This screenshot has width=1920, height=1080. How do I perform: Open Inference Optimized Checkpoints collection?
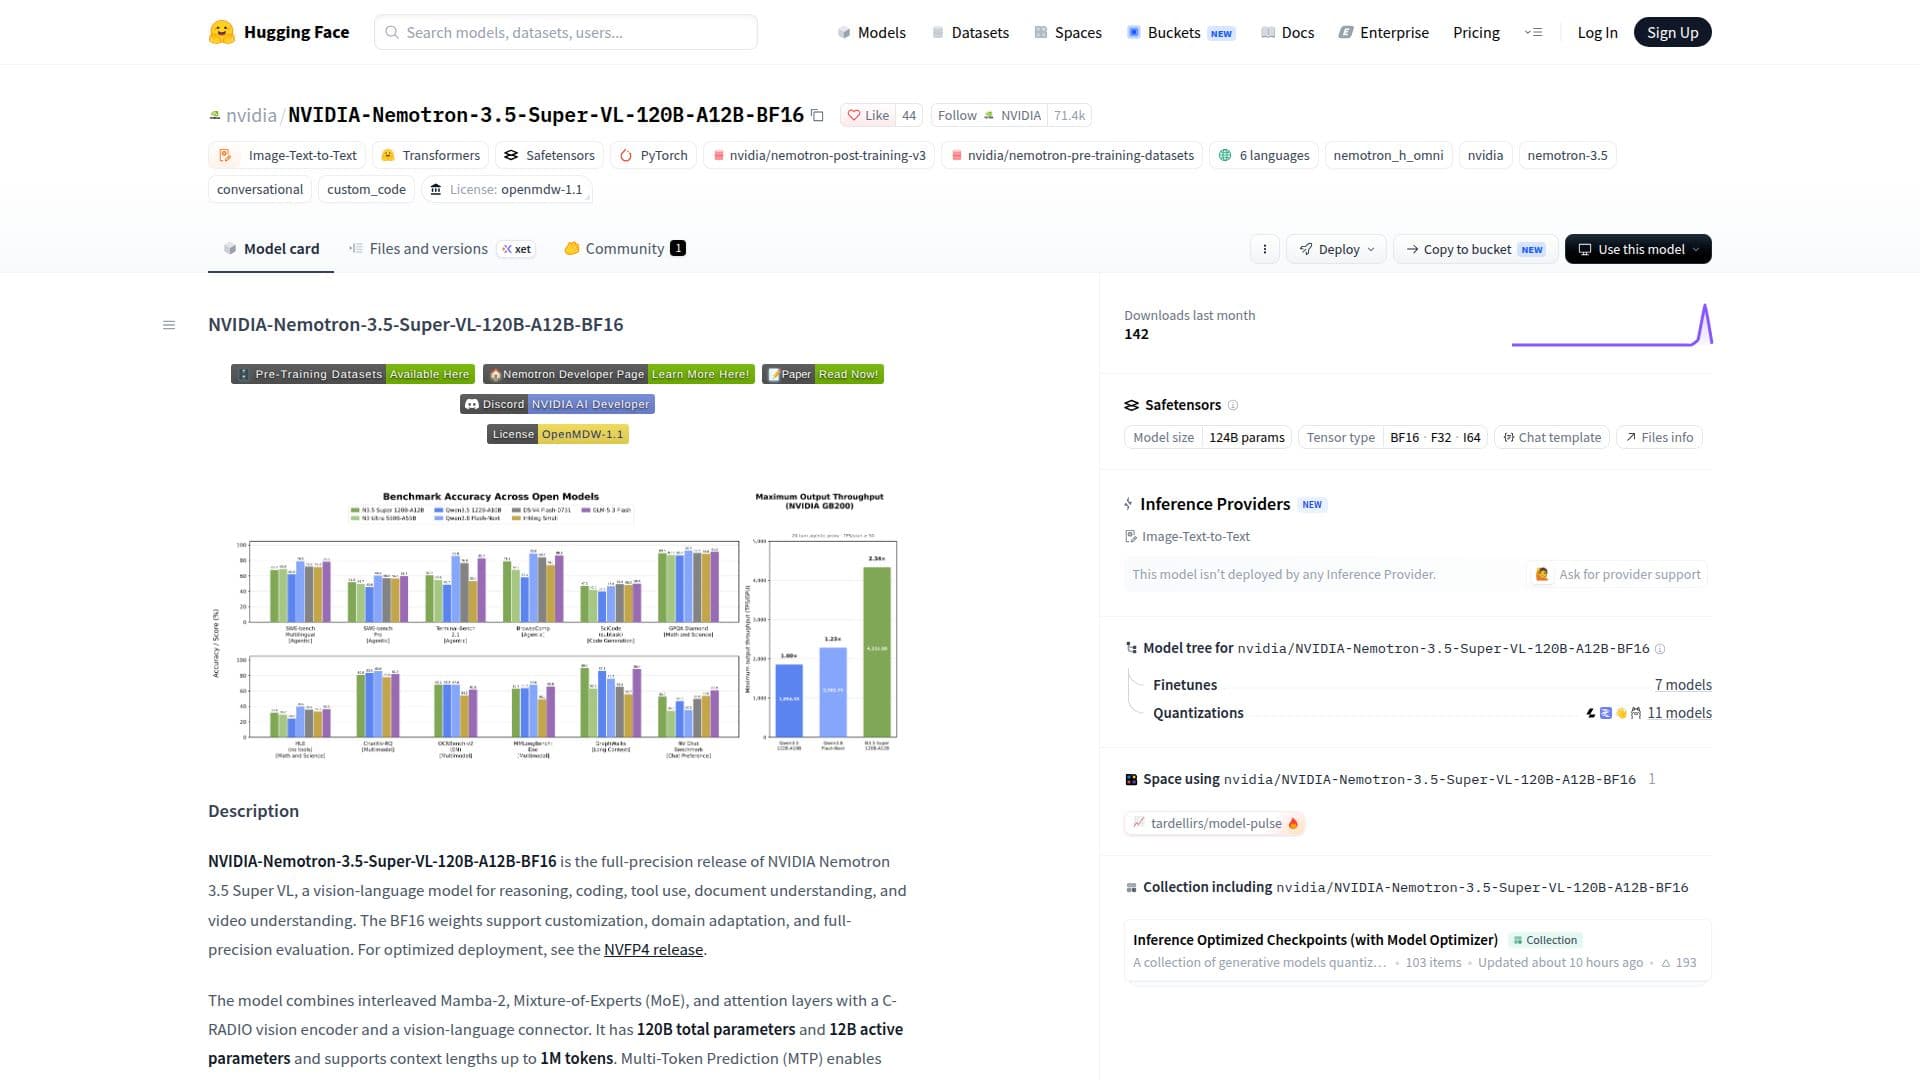[x=1417, y=951]
